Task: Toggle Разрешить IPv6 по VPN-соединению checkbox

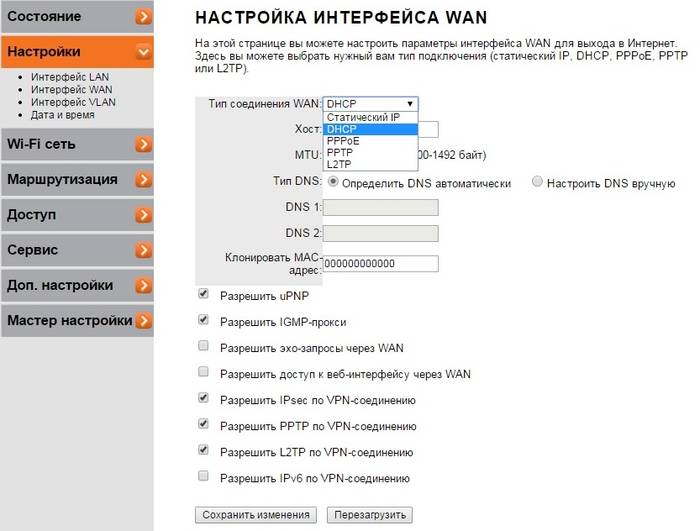Action: (x=204, y=477)
